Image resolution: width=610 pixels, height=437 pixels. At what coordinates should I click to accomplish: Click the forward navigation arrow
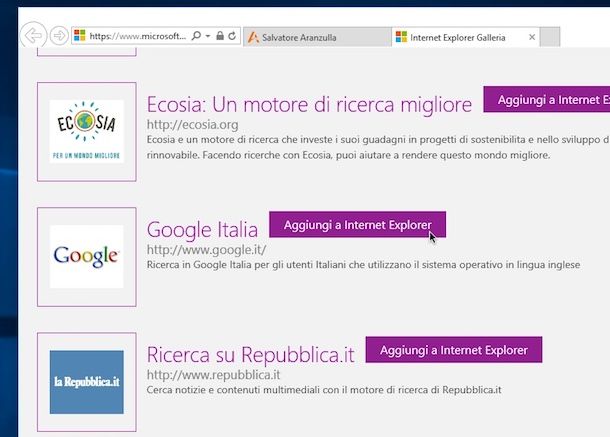59,36
